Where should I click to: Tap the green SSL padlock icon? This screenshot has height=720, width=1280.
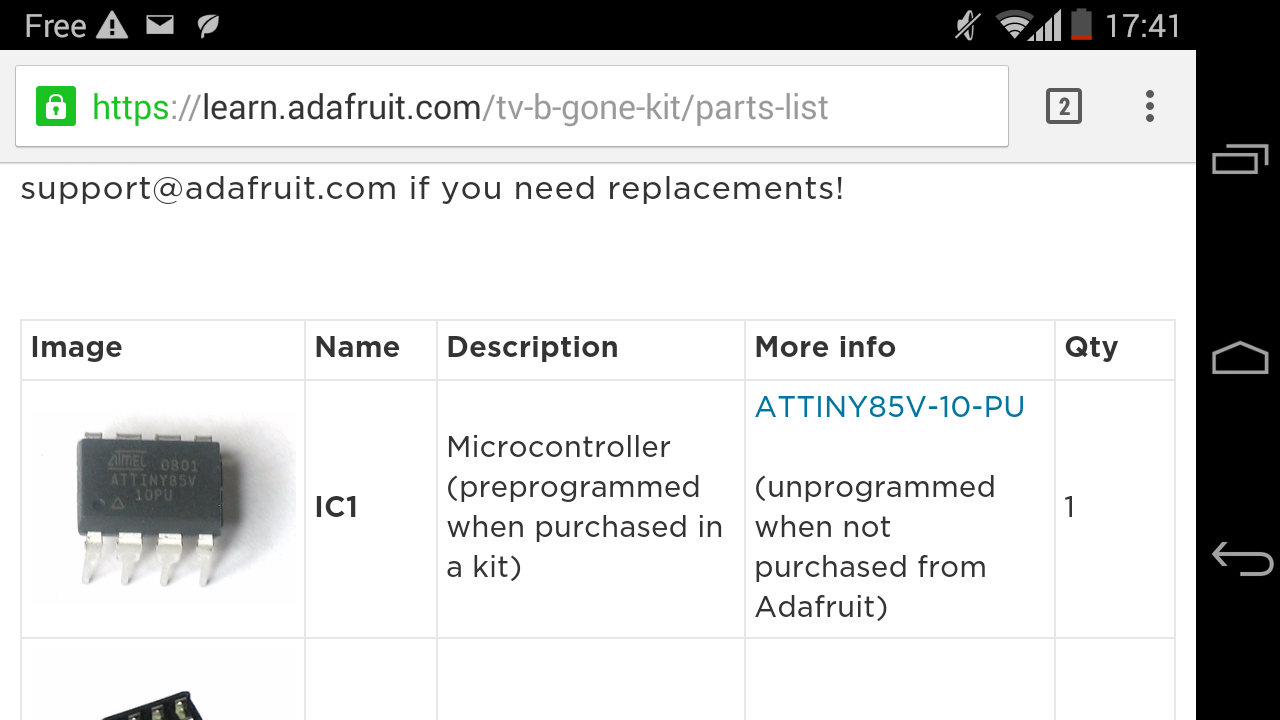tap(56, 107)
